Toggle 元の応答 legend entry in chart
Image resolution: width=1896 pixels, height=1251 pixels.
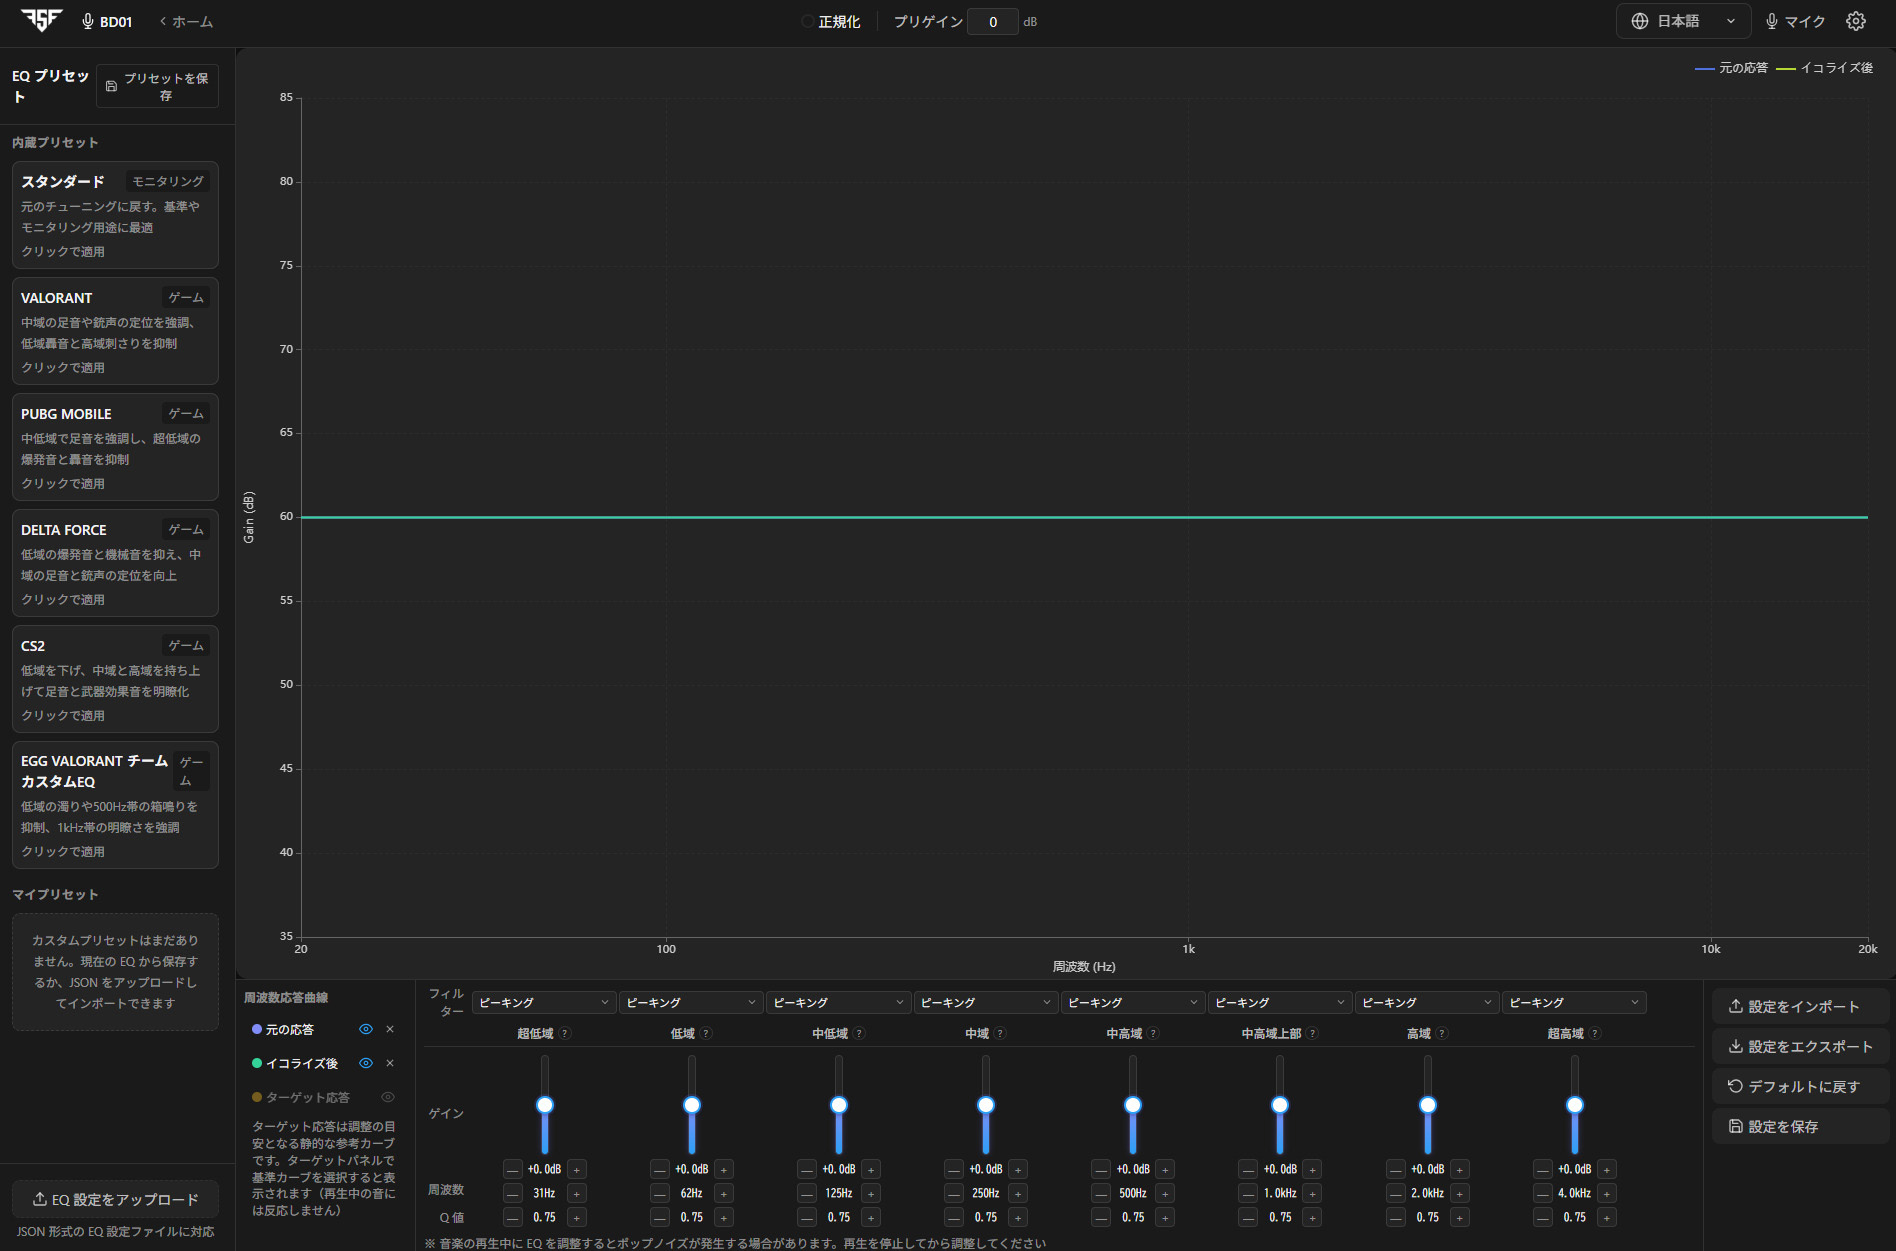1731,68
